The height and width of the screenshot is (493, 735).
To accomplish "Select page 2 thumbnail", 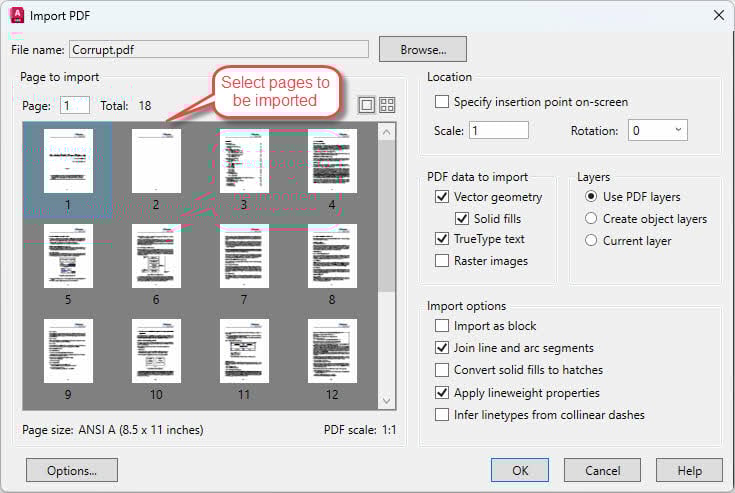I will [x=156, y=161].
